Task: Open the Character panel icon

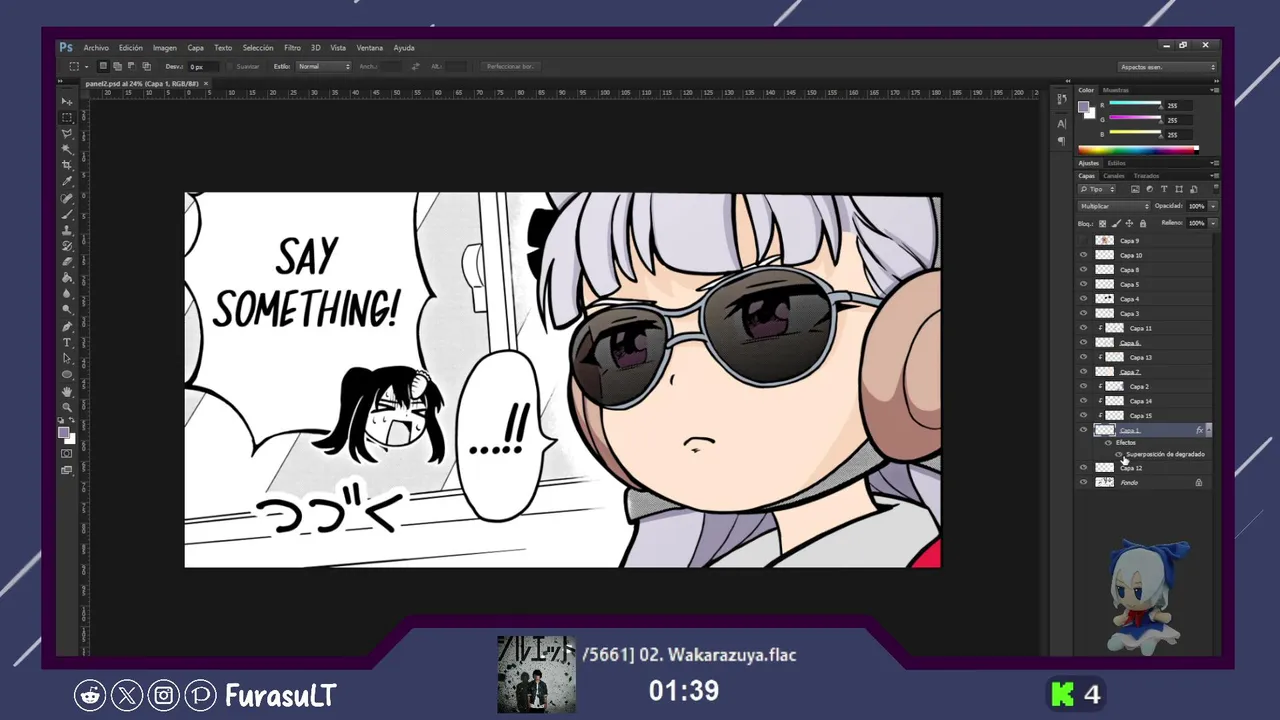Action: (x=1062, y=124)
